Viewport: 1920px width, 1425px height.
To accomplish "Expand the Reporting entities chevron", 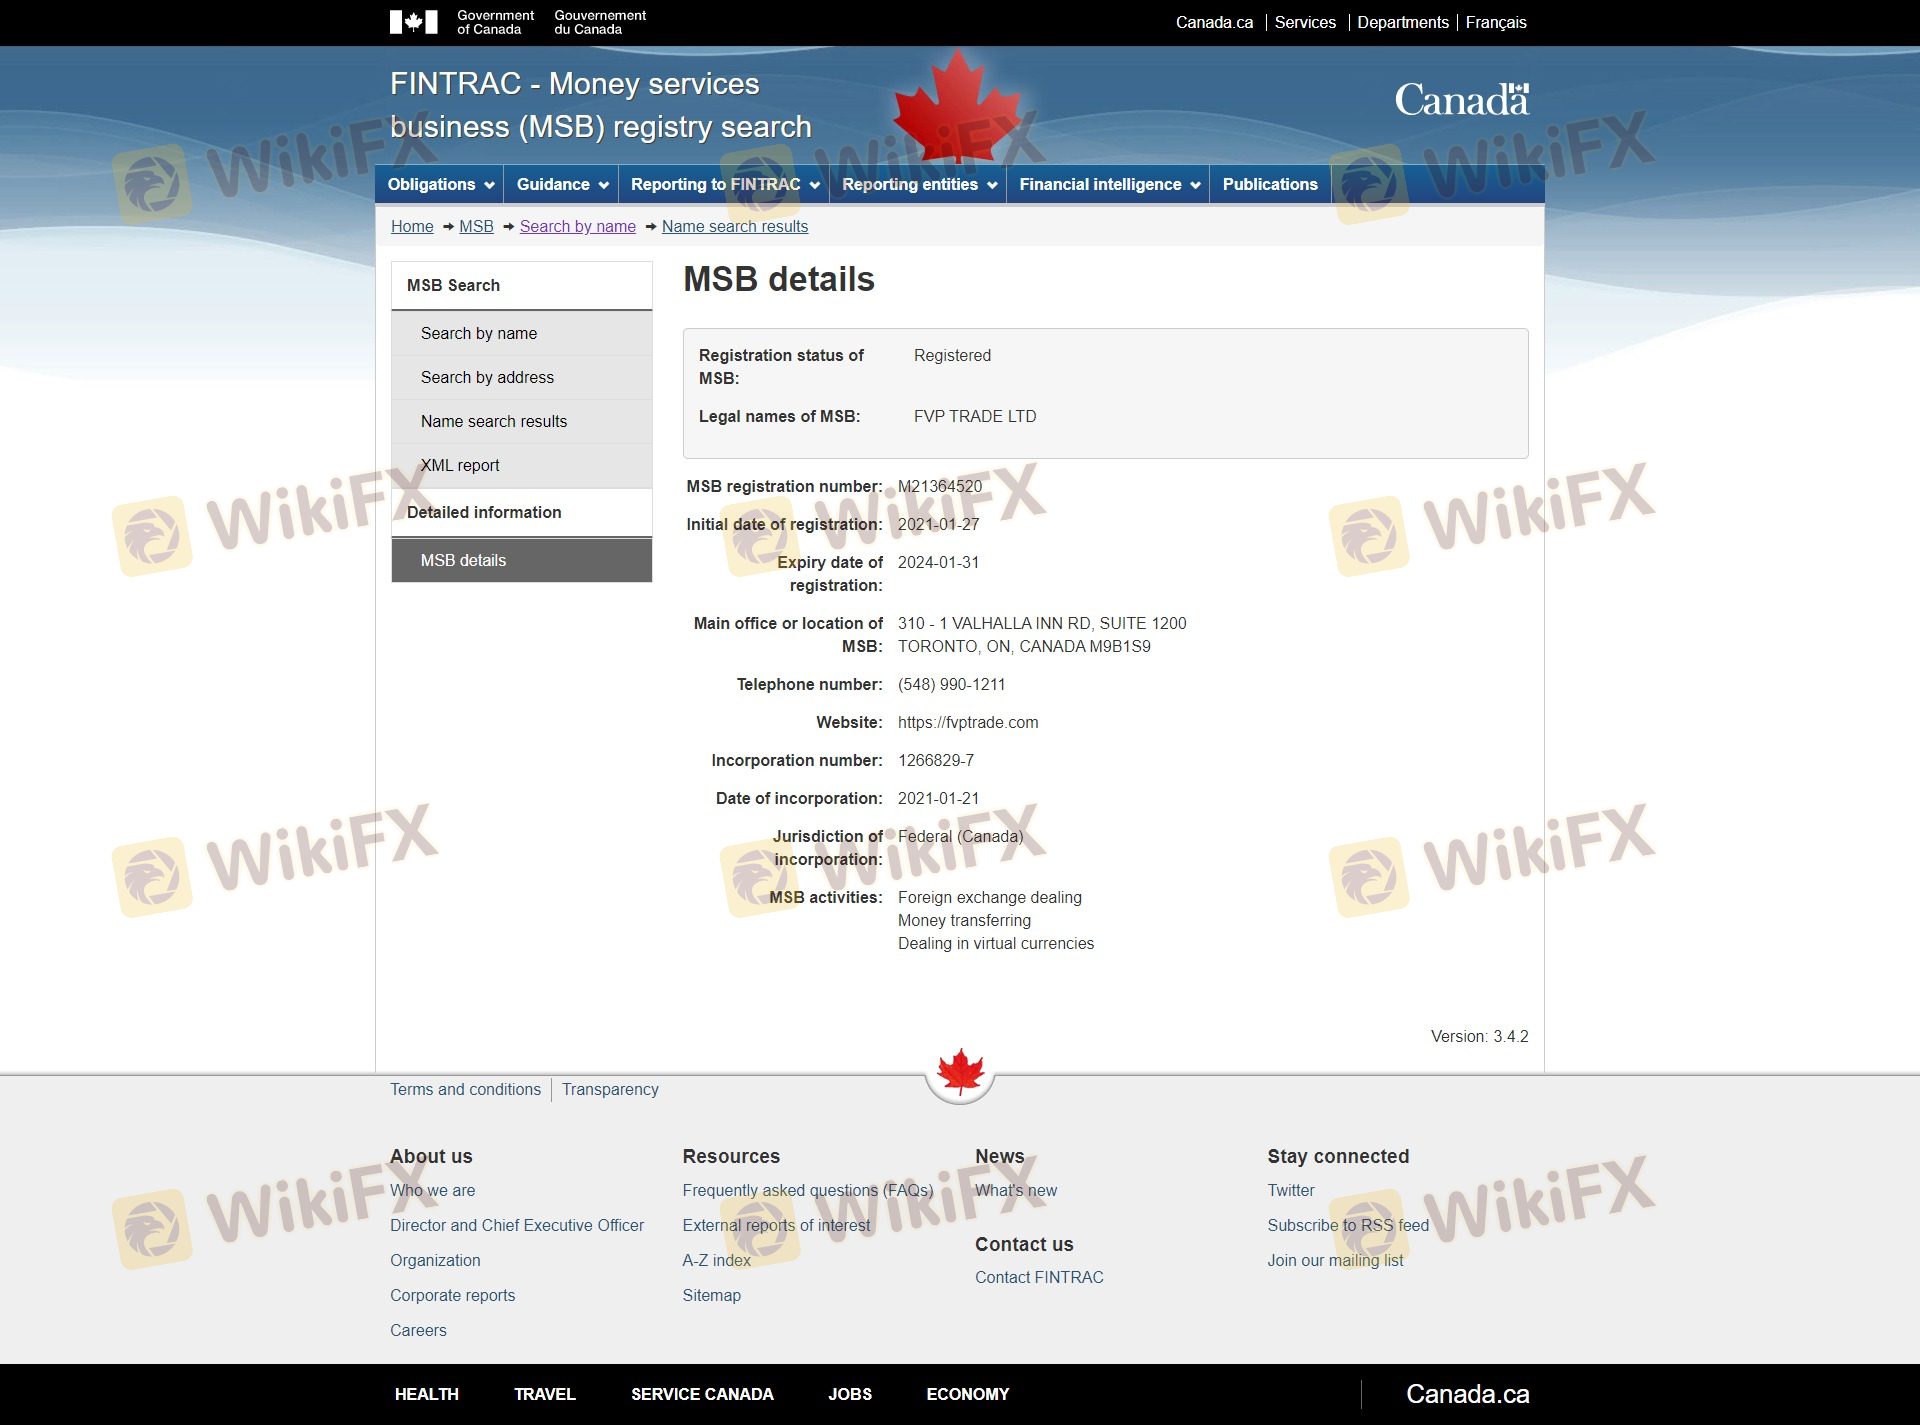I will coord(992,185).
